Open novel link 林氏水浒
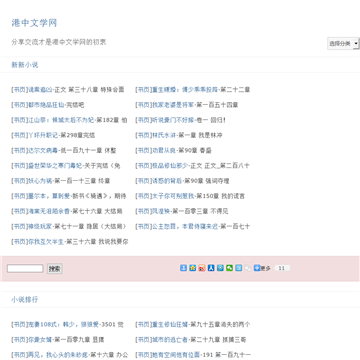Screen dimensions: 360x360 coord(164,135)
